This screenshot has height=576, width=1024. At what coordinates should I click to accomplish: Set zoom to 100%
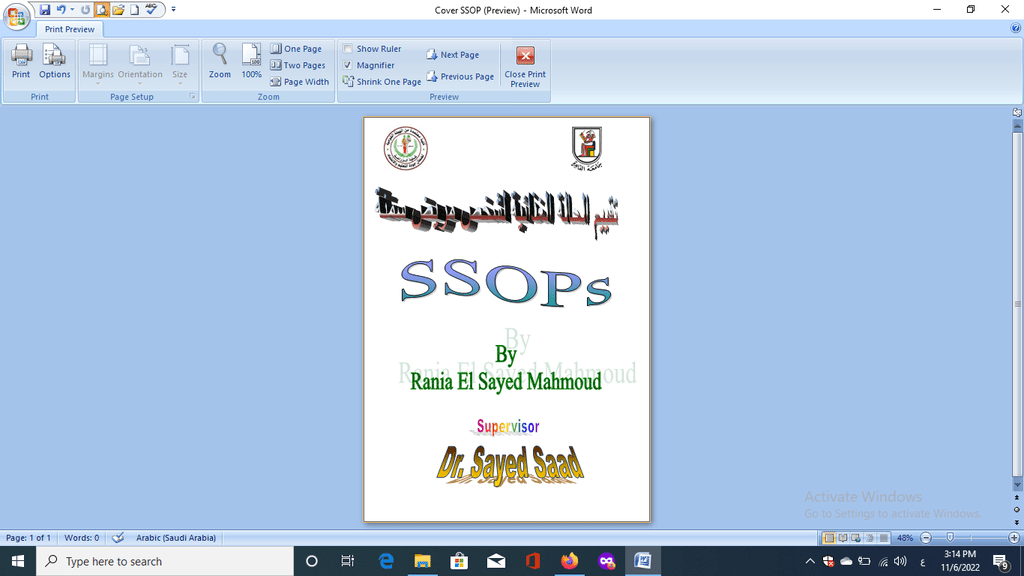pyautogui.click(x=251, y=62)
